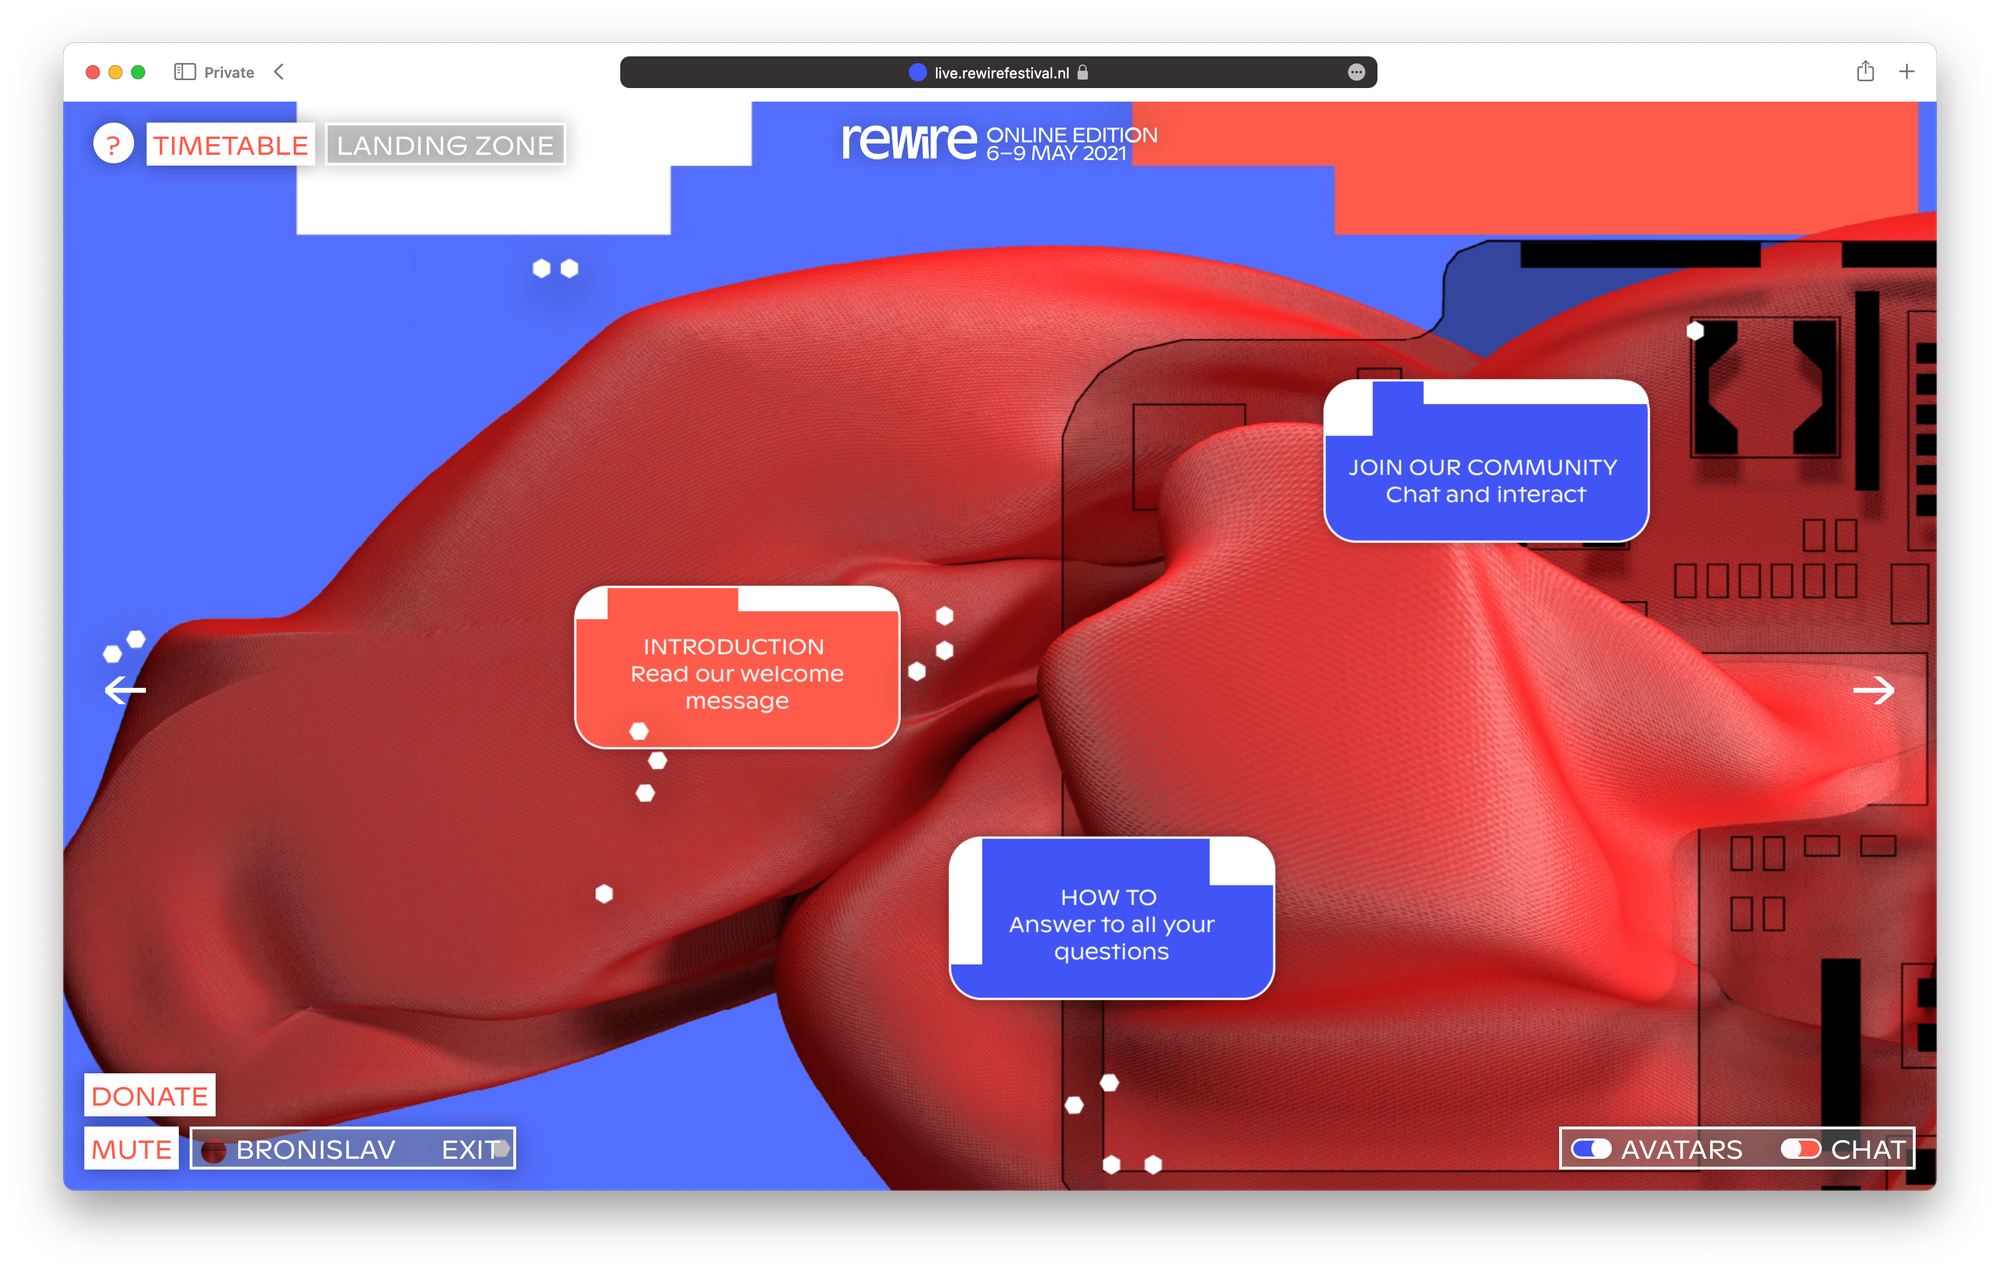Toggle the Avatars switch
Image resolution: width=2000 pixels, height=1274 pixels.
click(x=1591, y=1149)
